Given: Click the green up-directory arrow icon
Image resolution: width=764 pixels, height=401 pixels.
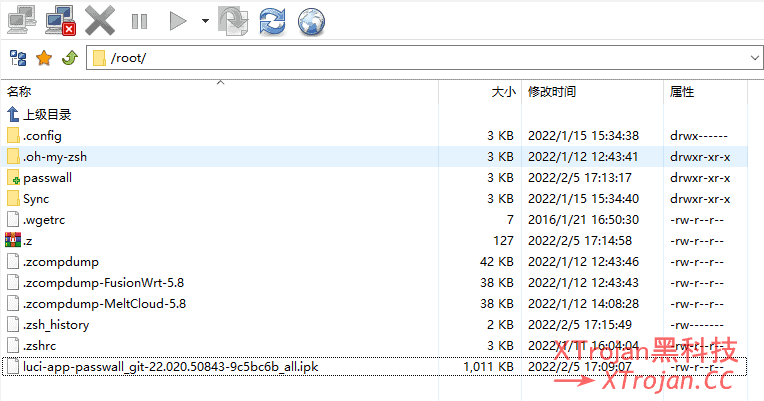Looking at the screenshot, I should click(x=69, y=58).
